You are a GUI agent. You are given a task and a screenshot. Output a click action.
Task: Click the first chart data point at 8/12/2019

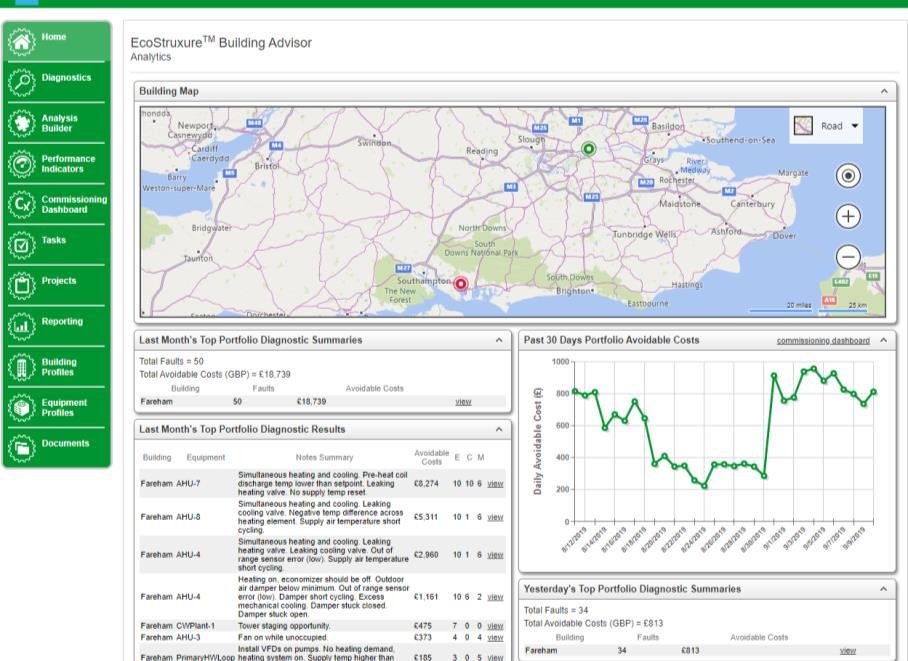[575, 392]
